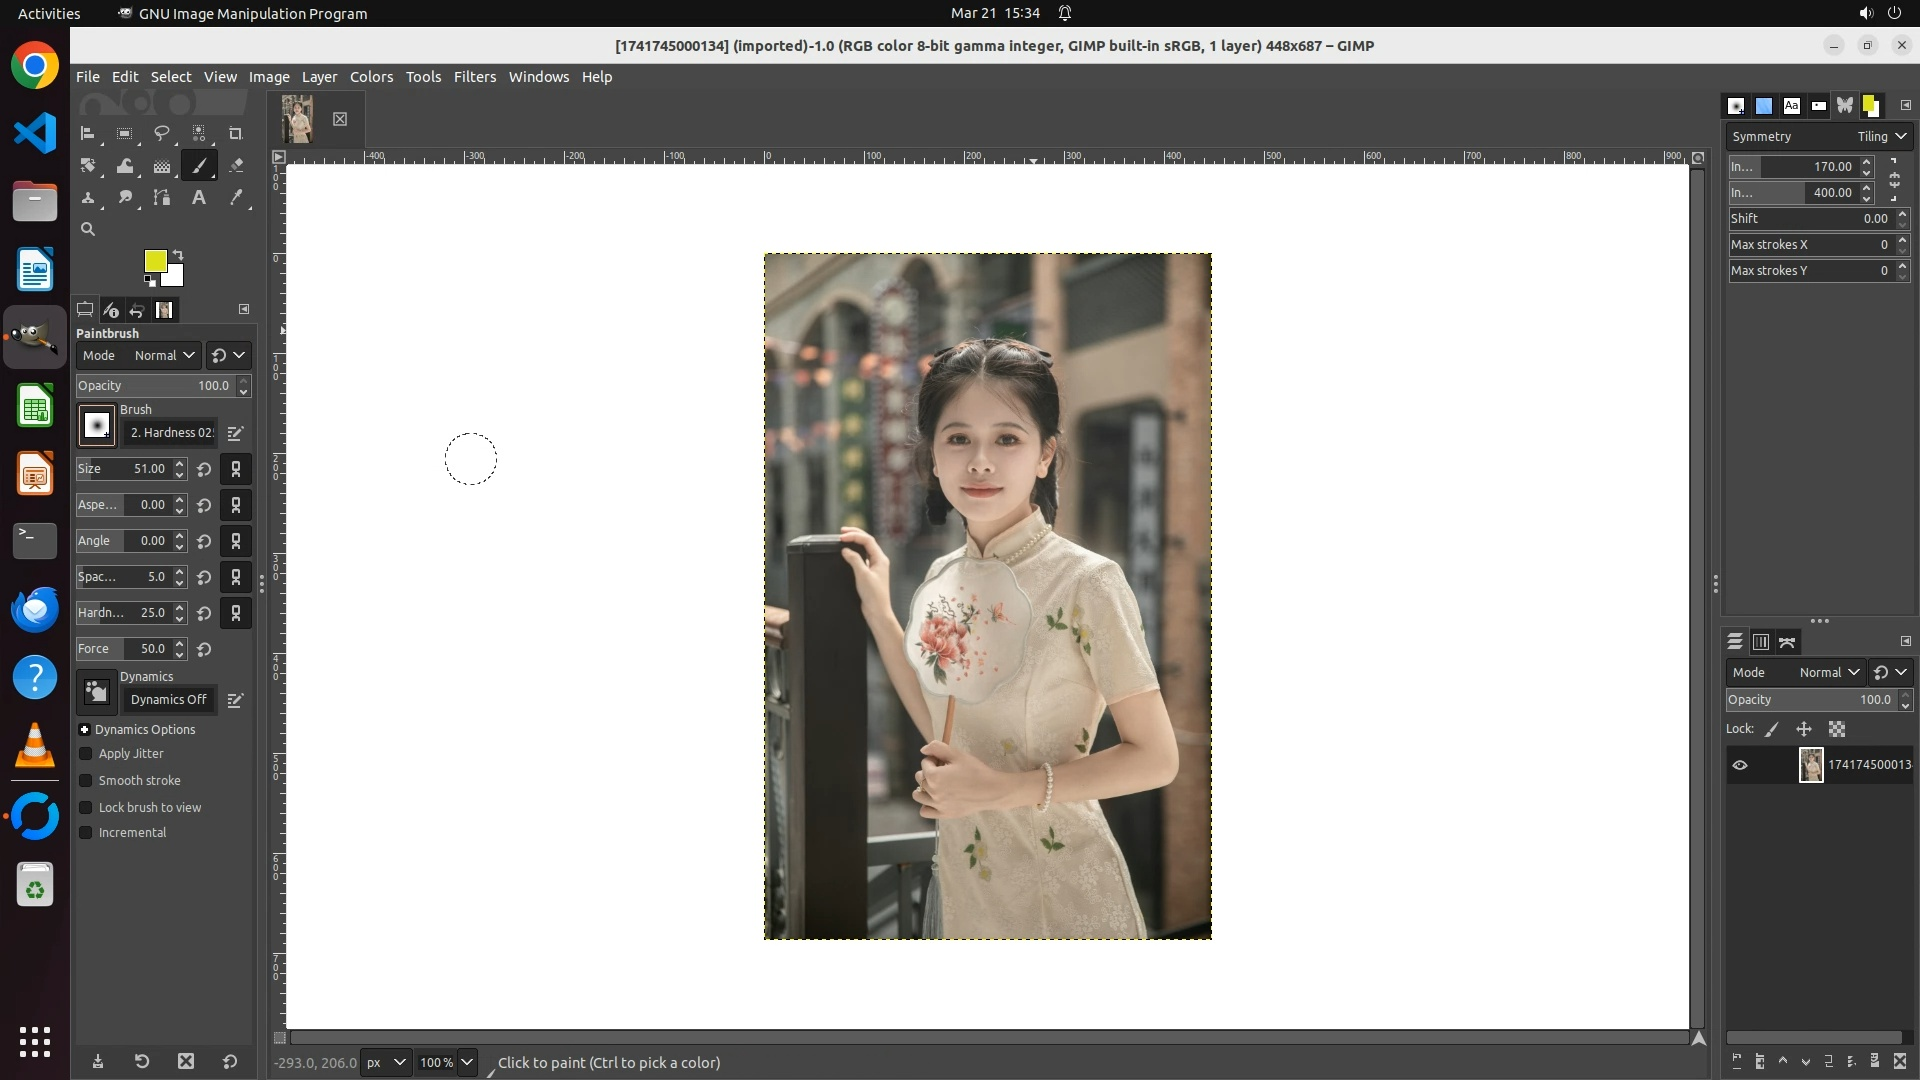Viewport: 1920px width, 1080px height.
Task: Select the Color Picker eyedropper tool
Action: 236,198
